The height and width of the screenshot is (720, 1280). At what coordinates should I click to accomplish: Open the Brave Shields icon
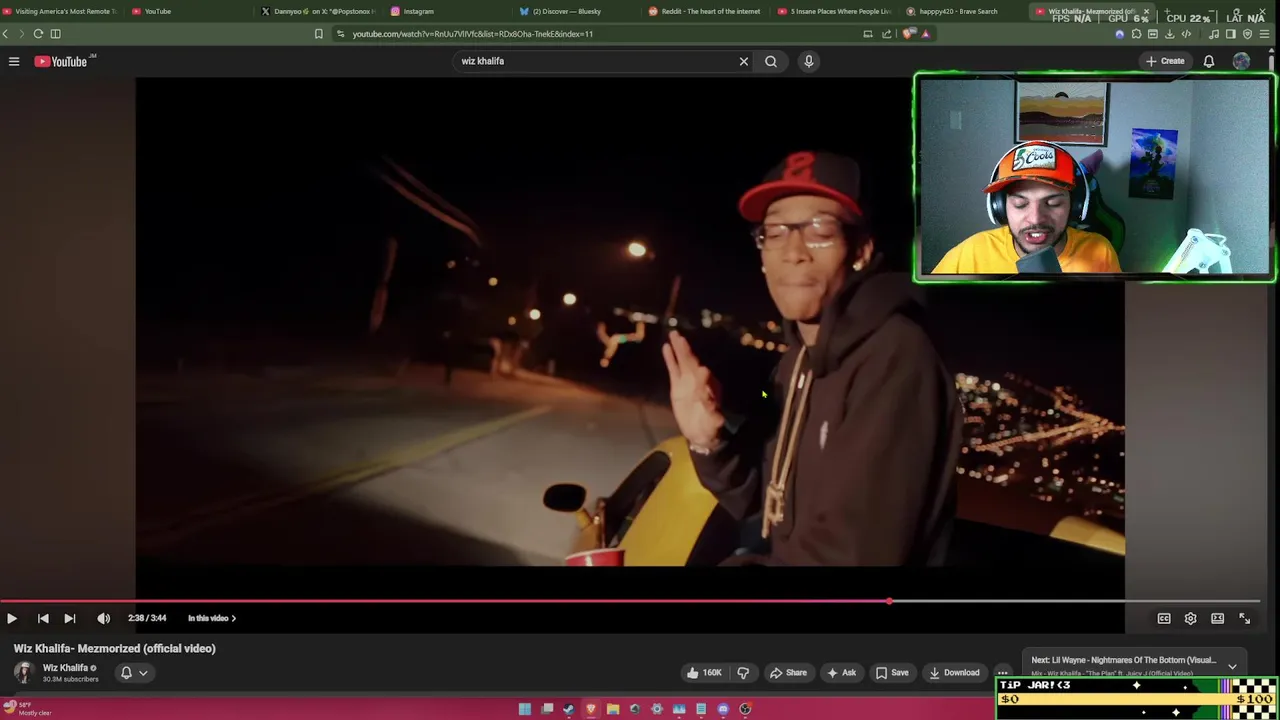coord(908,34)
